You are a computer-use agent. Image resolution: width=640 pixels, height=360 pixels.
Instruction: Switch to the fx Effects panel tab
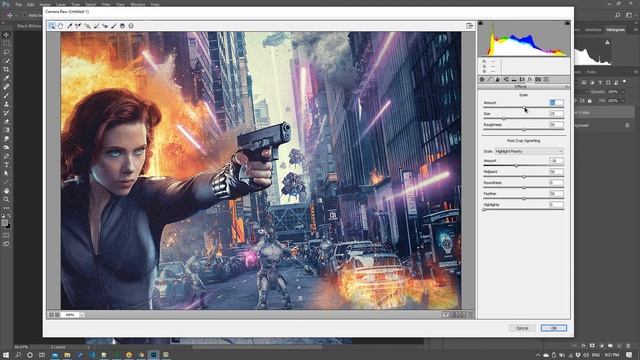tap(530, 80)
